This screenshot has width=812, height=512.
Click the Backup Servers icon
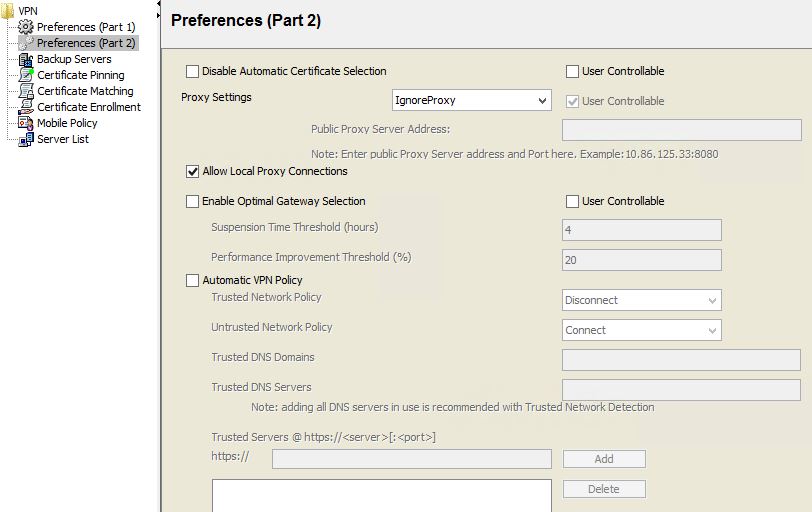(x=25, y=59)
